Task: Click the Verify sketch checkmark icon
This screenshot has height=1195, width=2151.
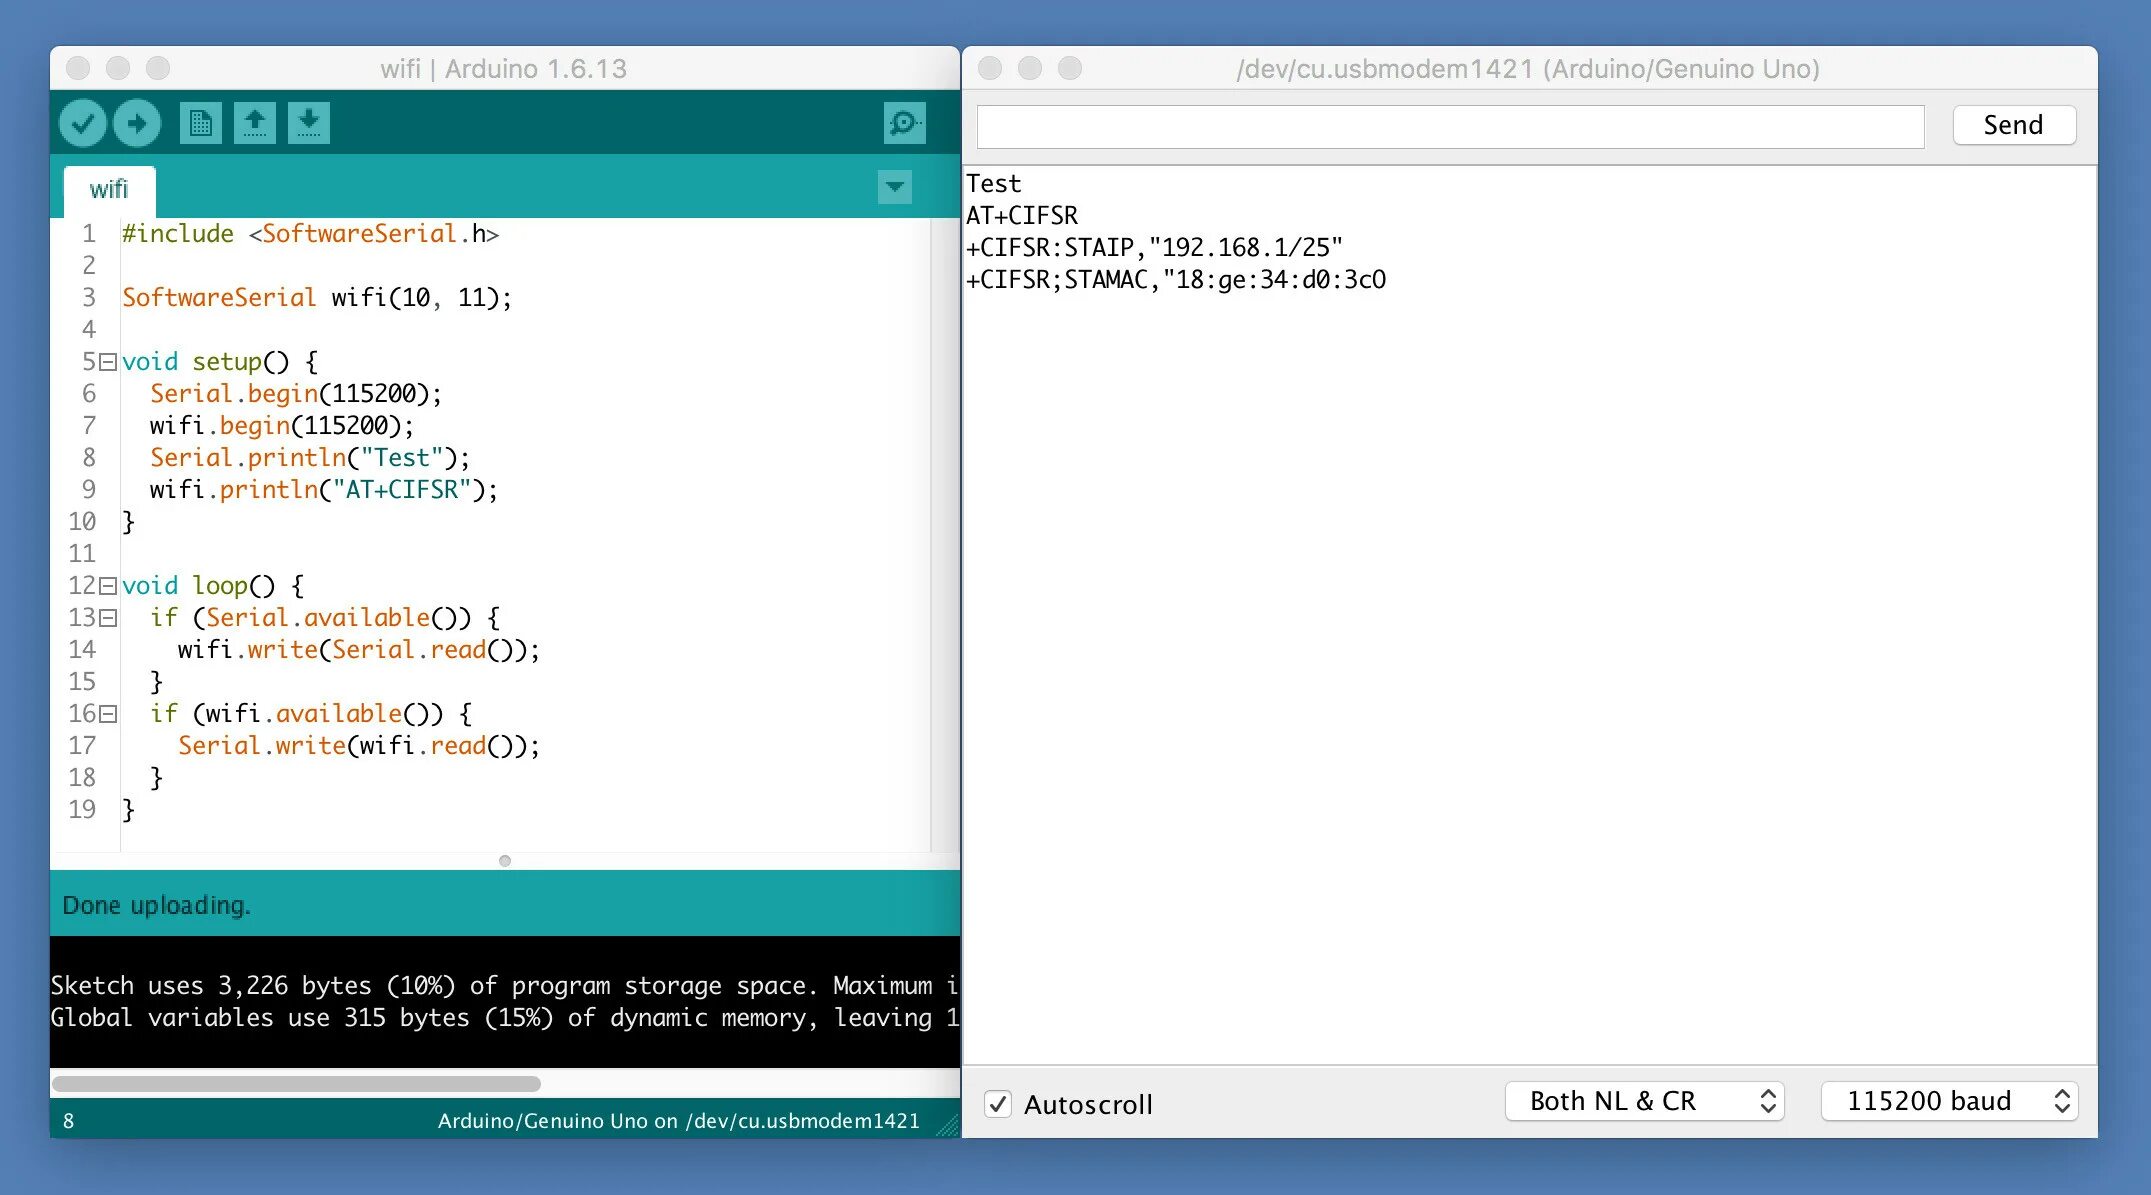Action: [x=82, y=124]
